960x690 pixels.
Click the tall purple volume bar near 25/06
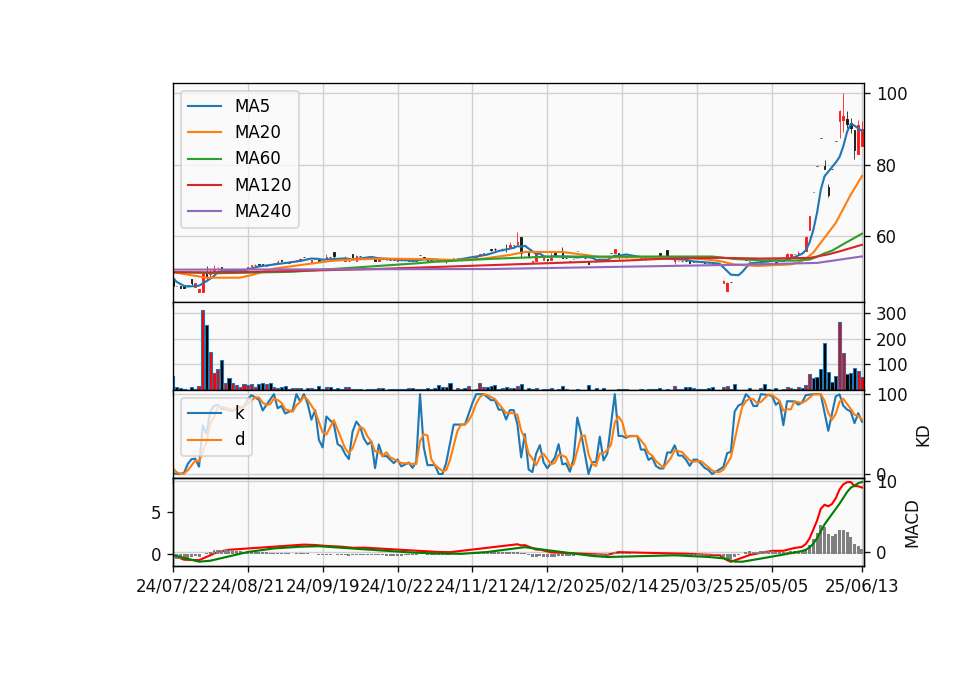click(840, 356)
